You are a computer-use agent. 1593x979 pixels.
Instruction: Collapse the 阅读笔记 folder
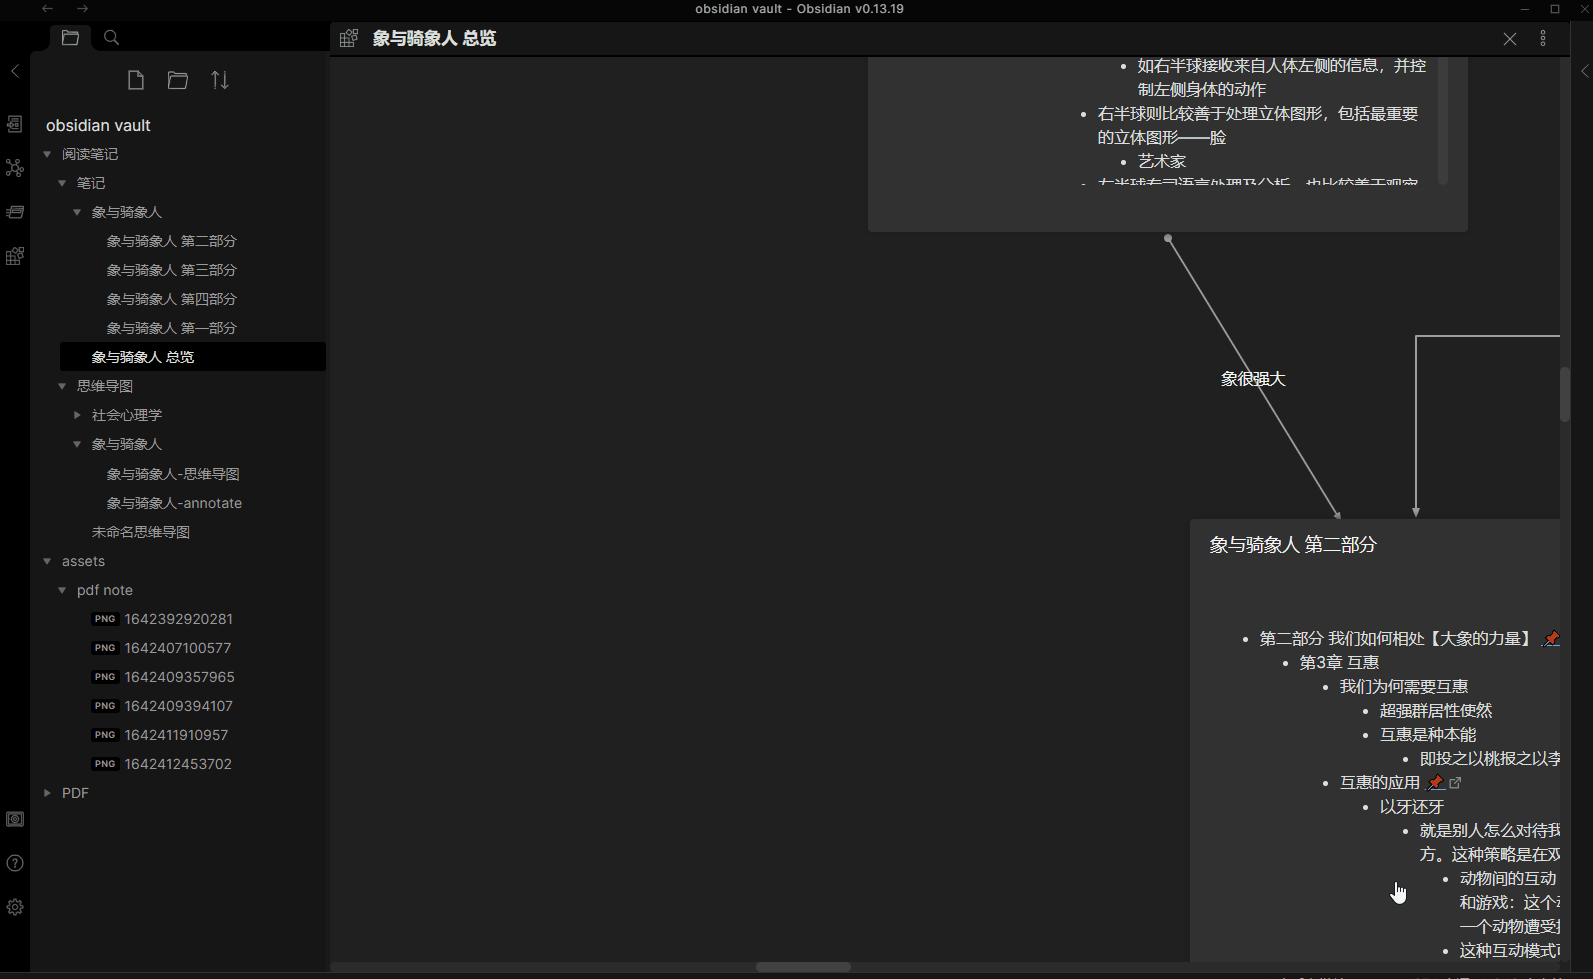pyautogui.click(x=47, y=154)
